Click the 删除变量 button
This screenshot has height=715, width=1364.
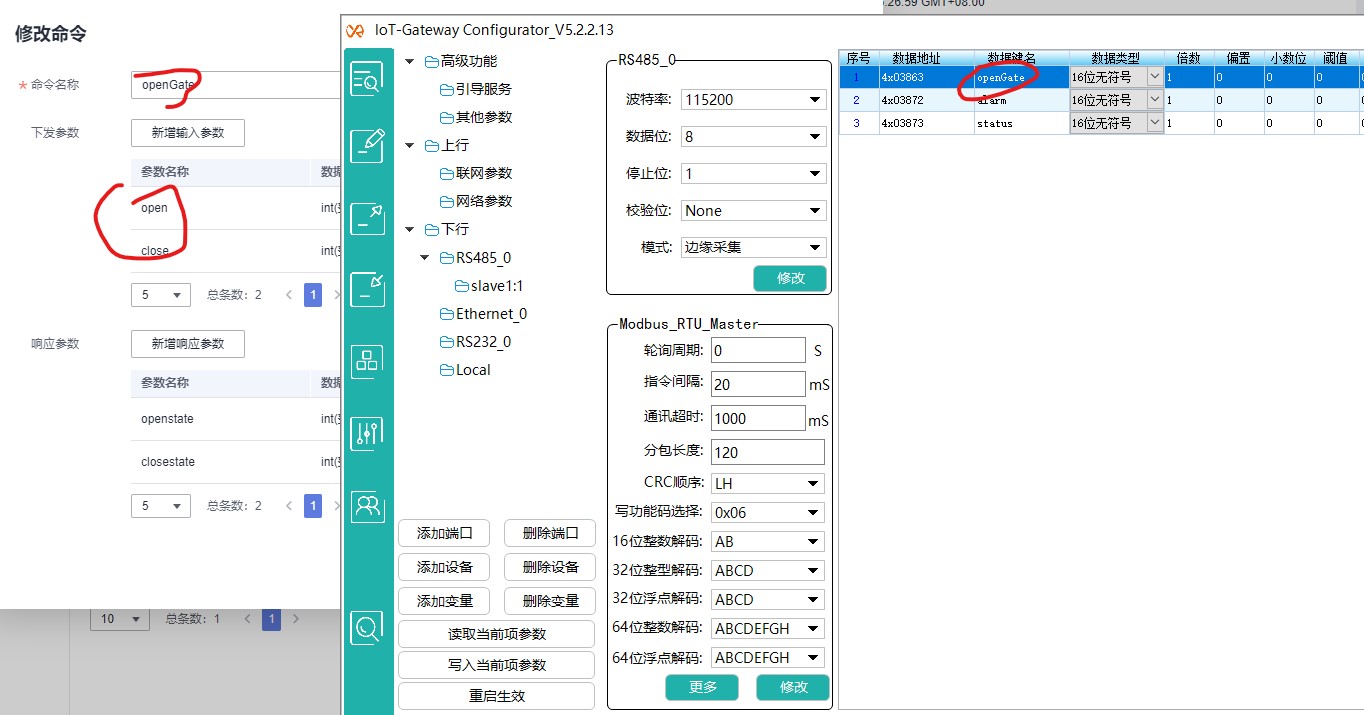tap(550, 601)
